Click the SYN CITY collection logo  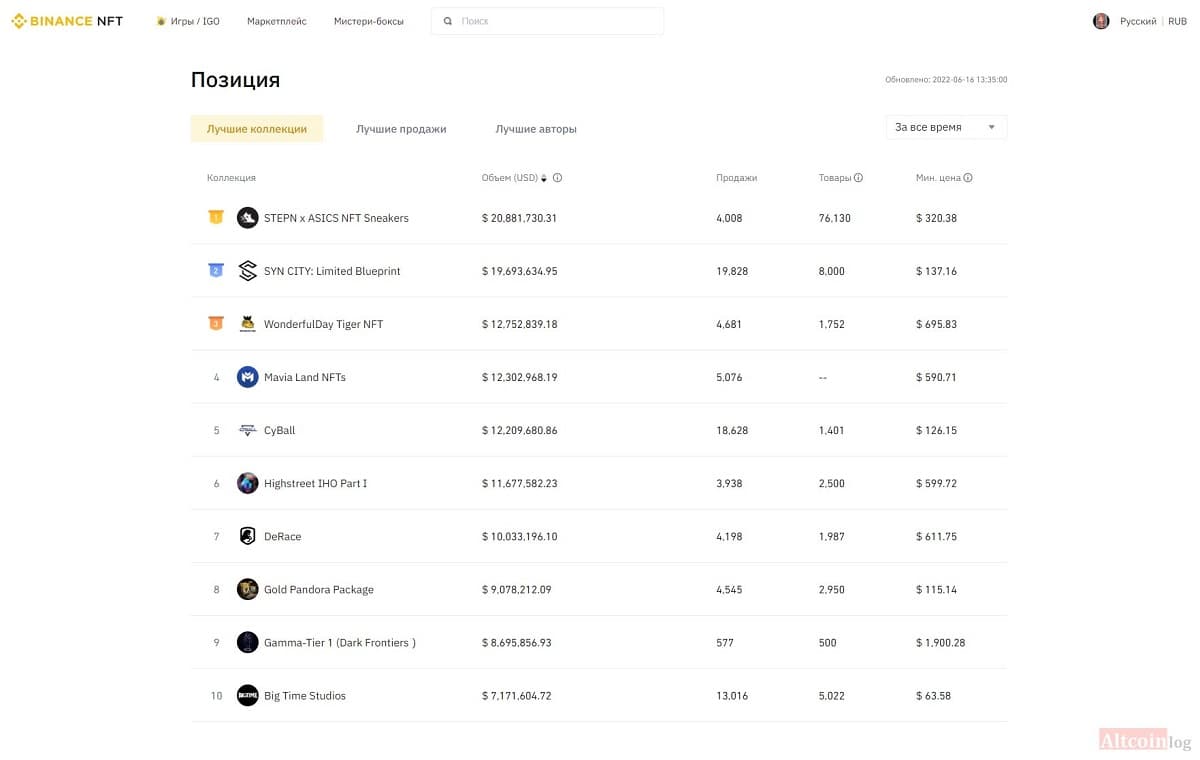click(247, 271)
